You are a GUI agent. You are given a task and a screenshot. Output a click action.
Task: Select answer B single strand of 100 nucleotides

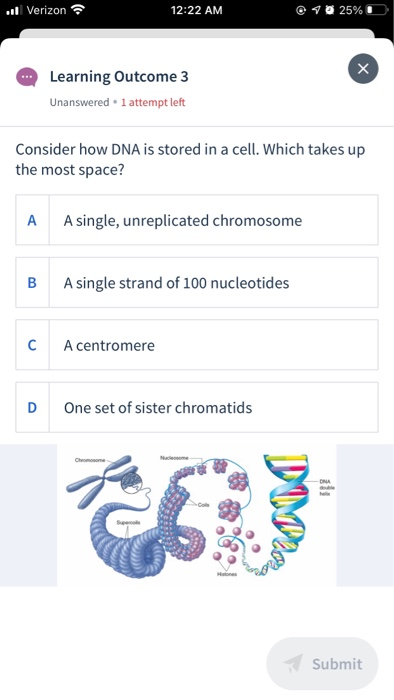(197, 282)
